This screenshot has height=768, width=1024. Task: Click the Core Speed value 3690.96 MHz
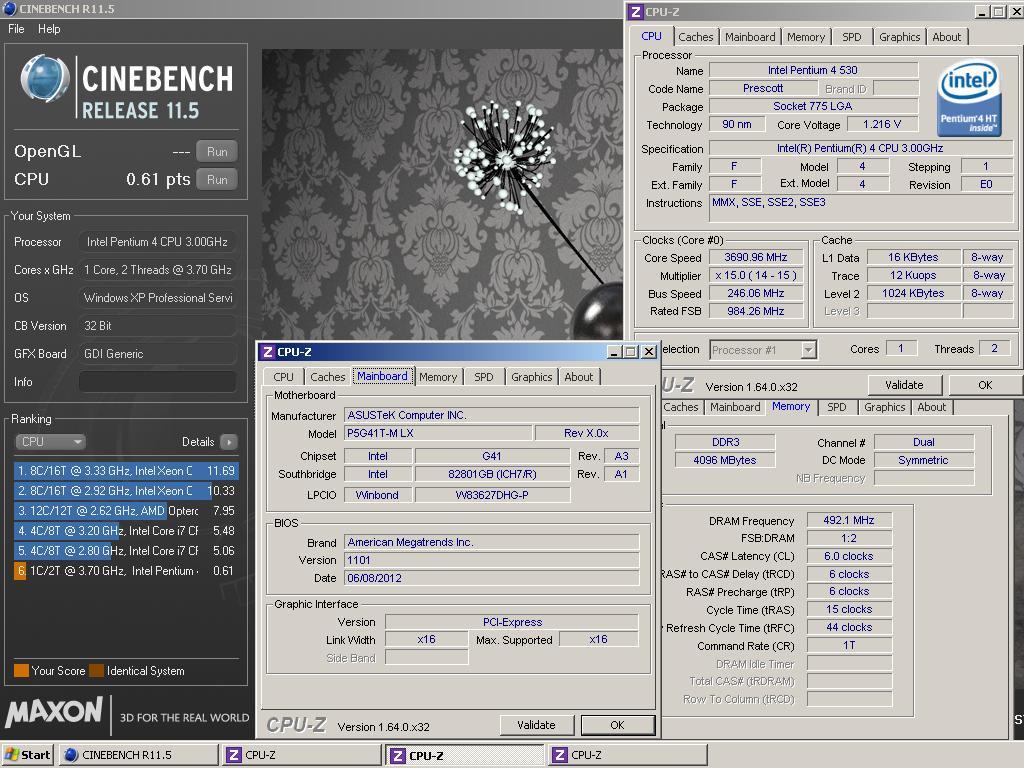point(756,257)
